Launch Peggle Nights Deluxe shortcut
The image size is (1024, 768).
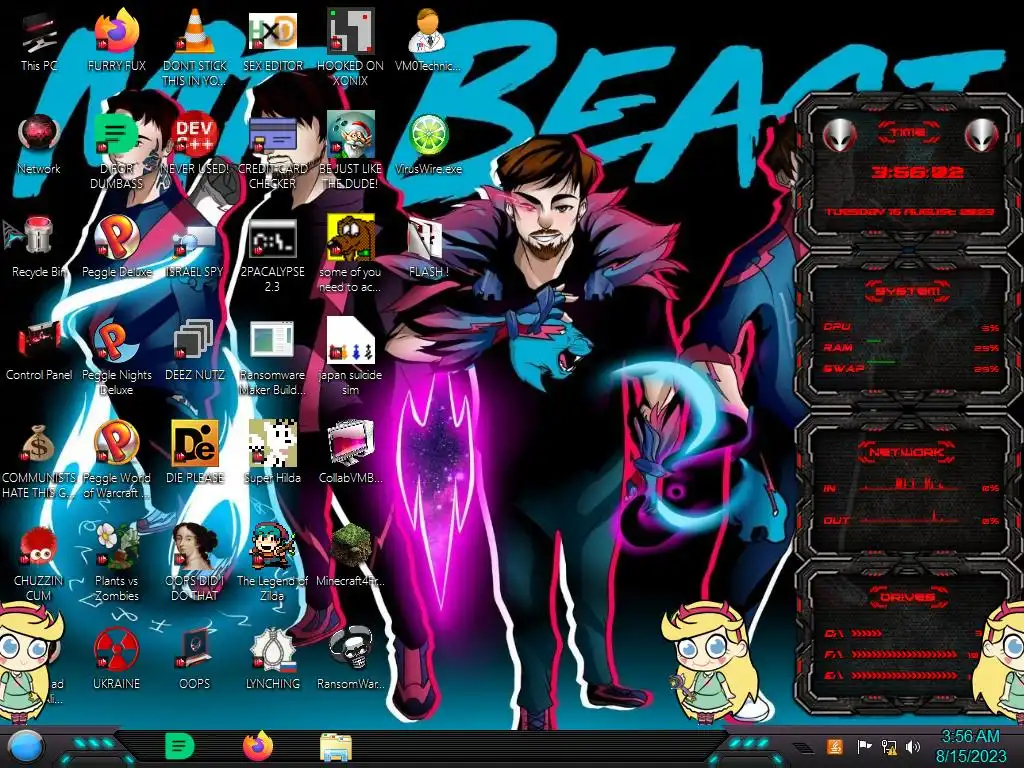tap(116, 358)
